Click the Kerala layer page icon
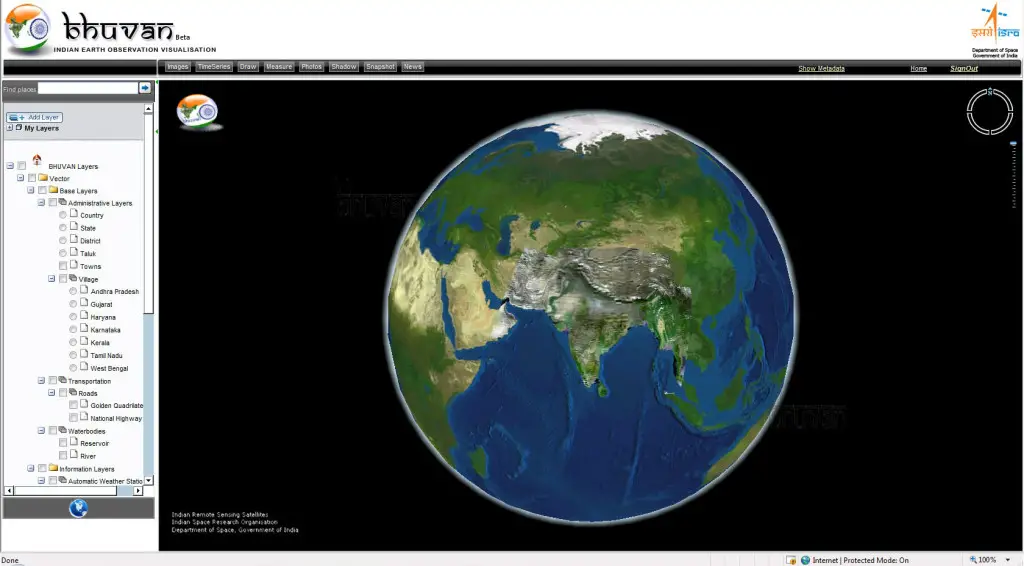This screenshot has height=566, width=1024. pyautogui.click(x=84, y=341)
